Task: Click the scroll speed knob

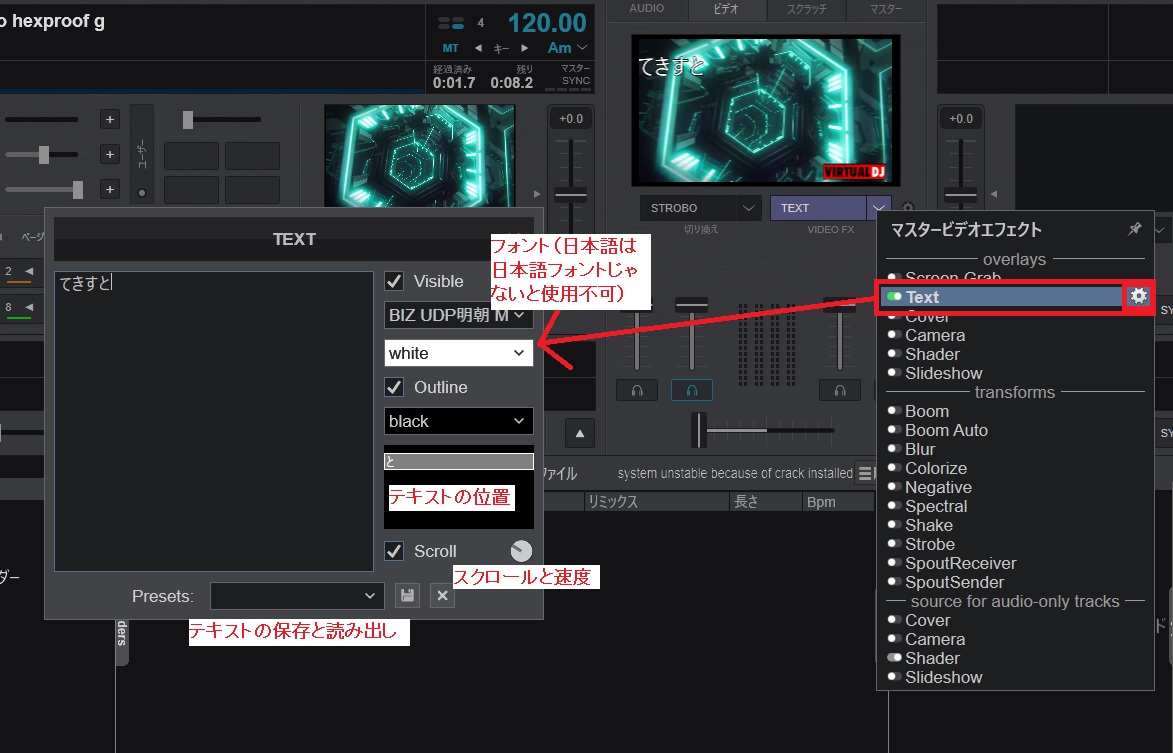Action: click(521, 551)
